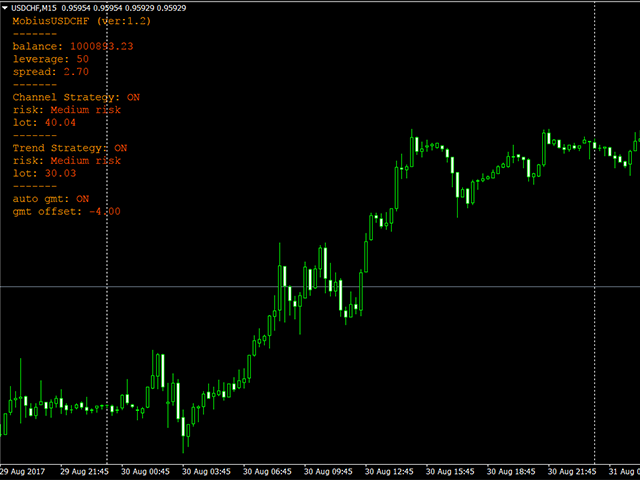The image size is (640, 480).
Task: Click the balance value 1000893.23
Action: (102, 46)
